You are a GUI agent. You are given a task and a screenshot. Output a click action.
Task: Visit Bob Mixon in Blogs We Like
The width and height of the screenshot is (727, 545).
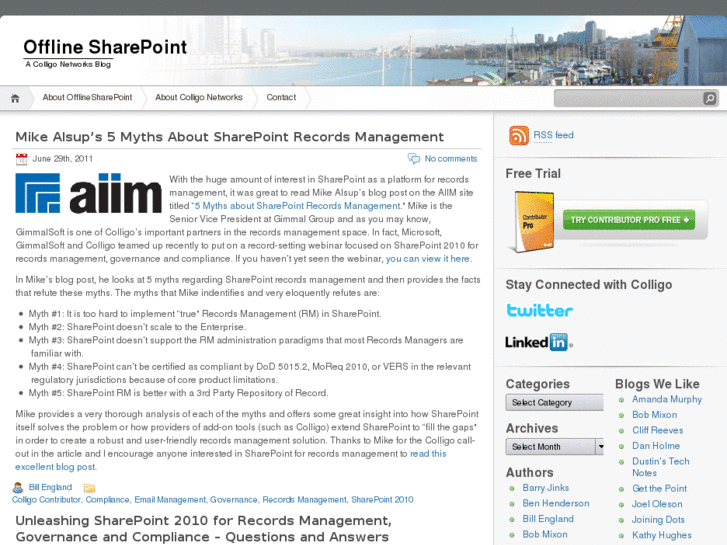(654, 415)
